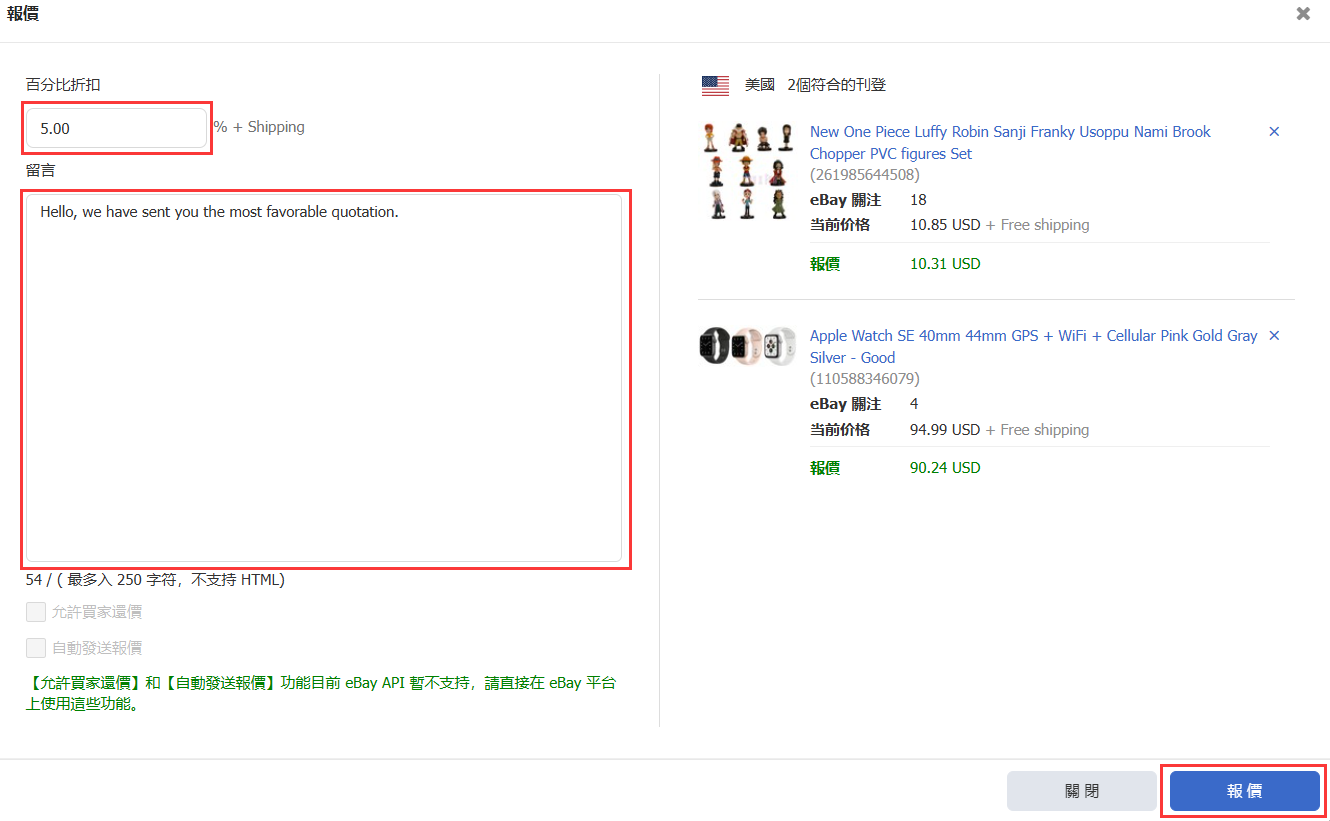This screenshot has height=821, width=1330.
Task: Click the listing ID (110588346079)
Action: (x=864, y=379)
